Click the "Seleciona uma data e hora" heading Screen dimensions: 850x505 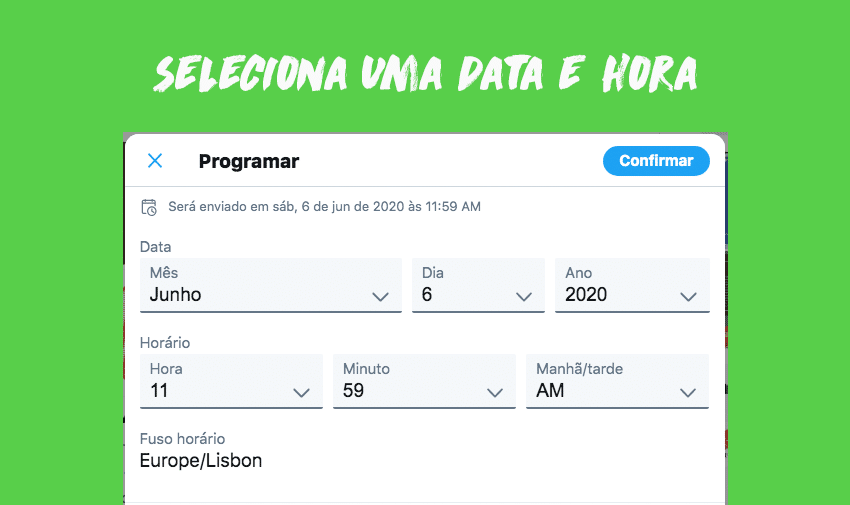[425, 72]
